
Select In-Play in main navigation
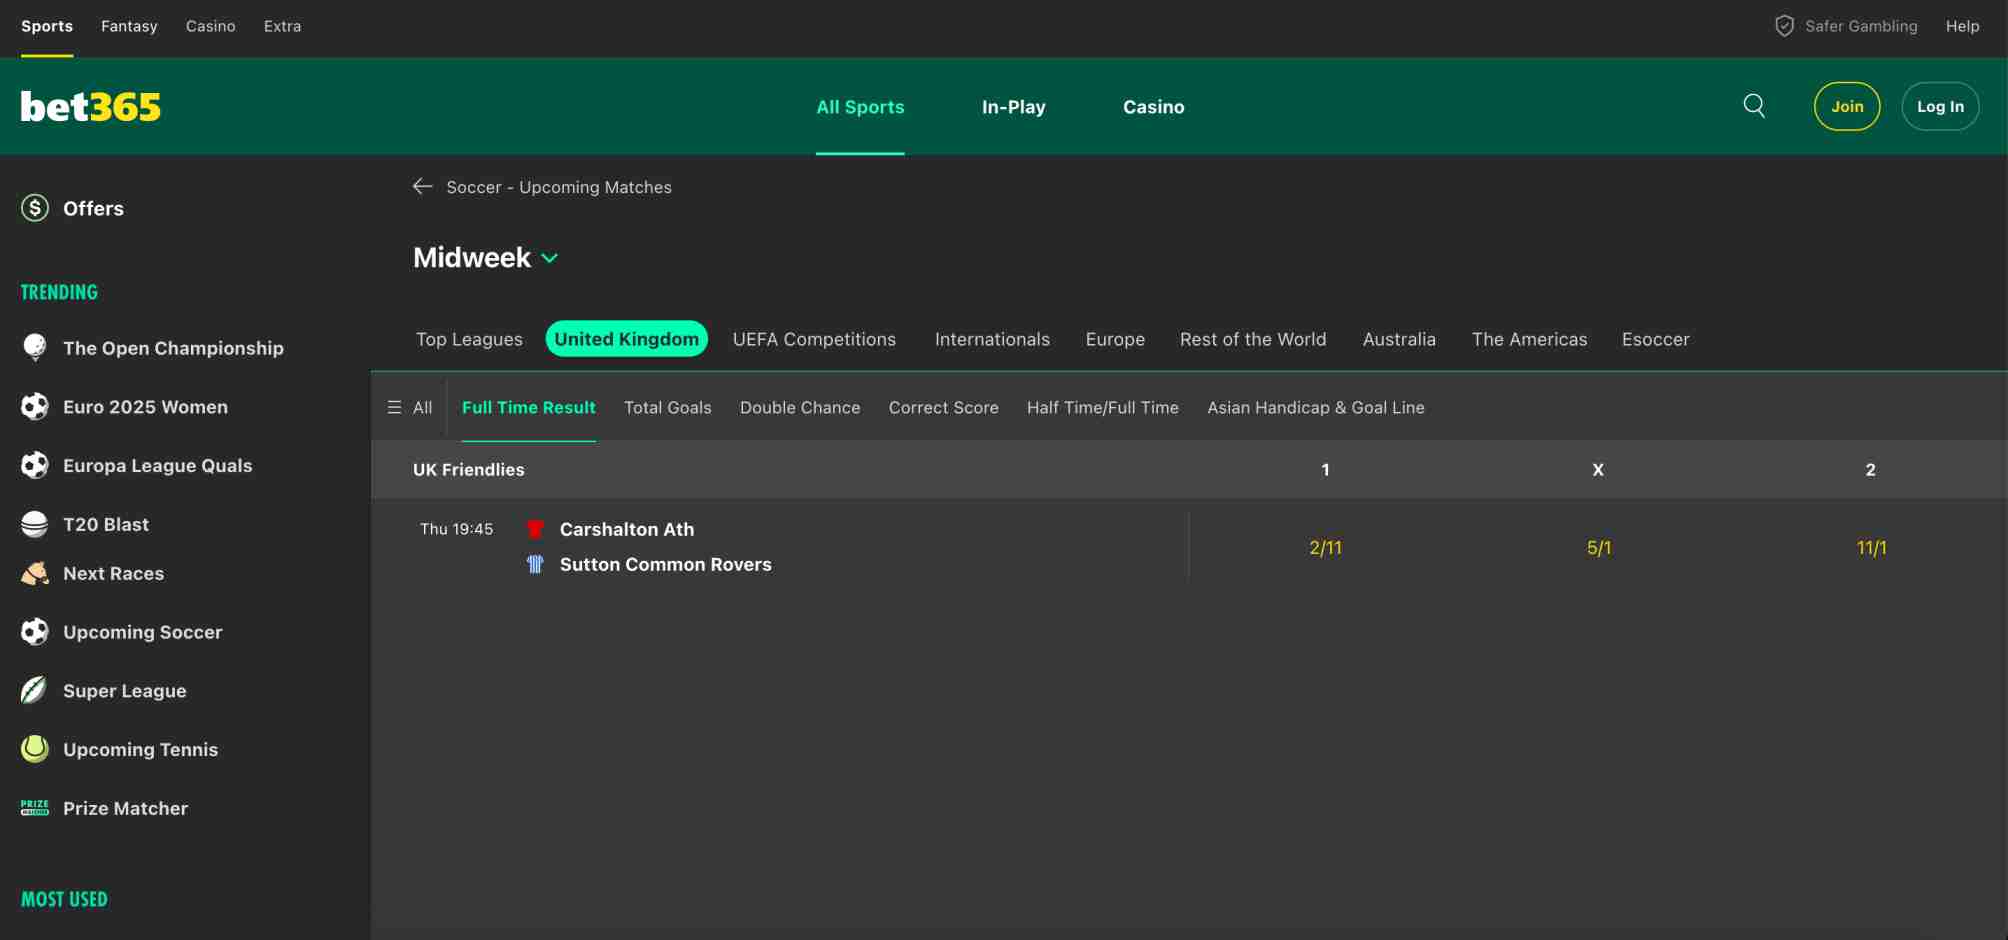[1014, 107]
